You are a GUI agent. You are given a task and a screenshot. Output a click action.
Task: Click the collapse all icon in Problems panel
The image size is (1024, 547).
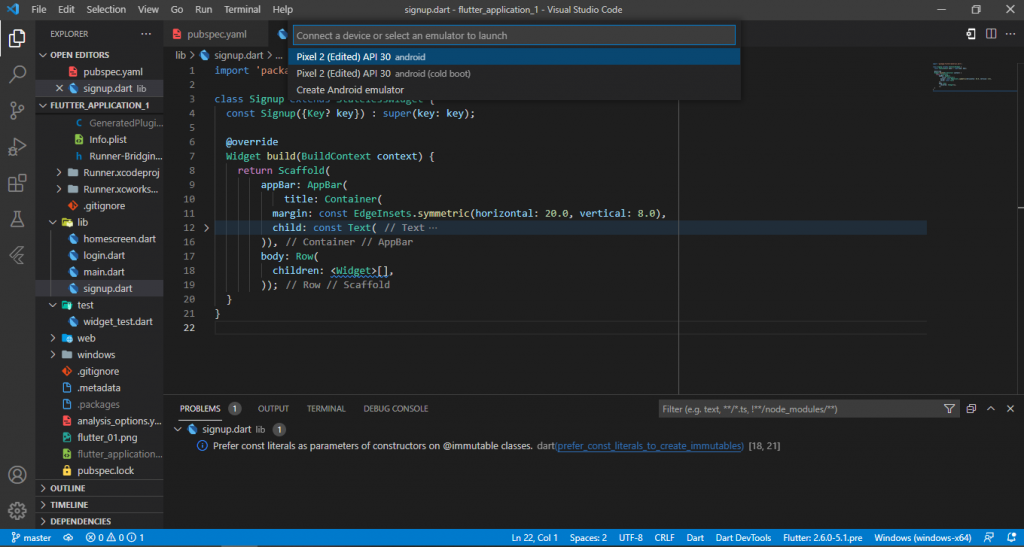(x=971, y=409)
